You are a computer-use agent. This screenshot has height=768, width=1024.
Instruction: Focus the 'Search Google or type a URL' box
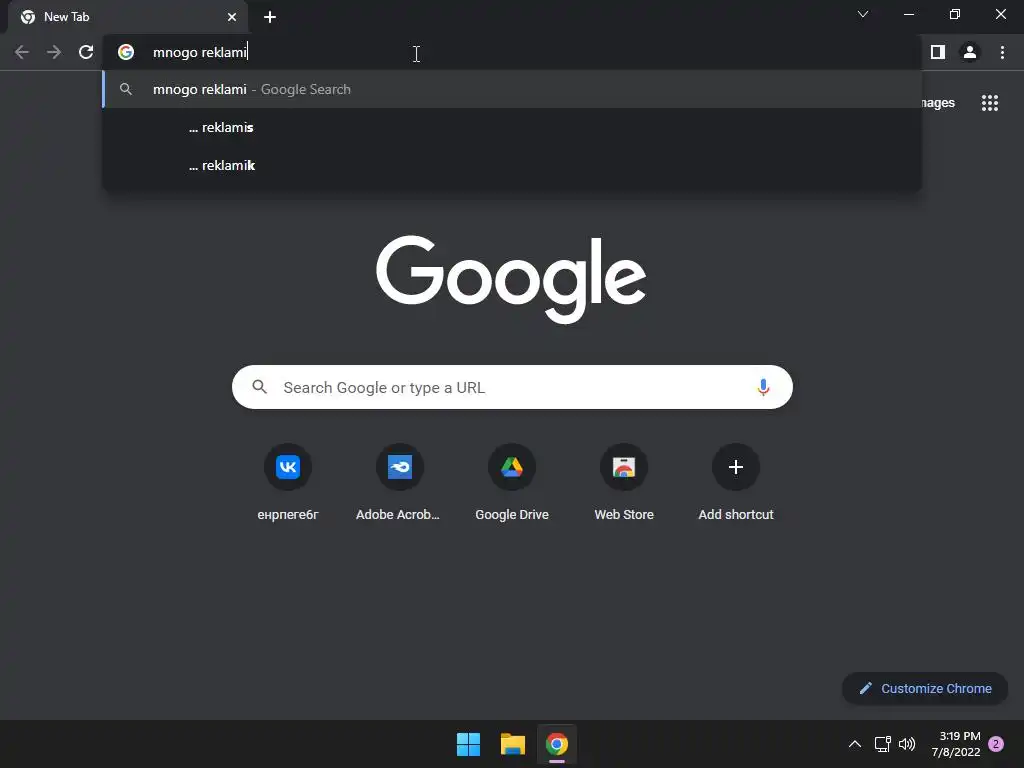pyautogui.click(x=512, y=387)
